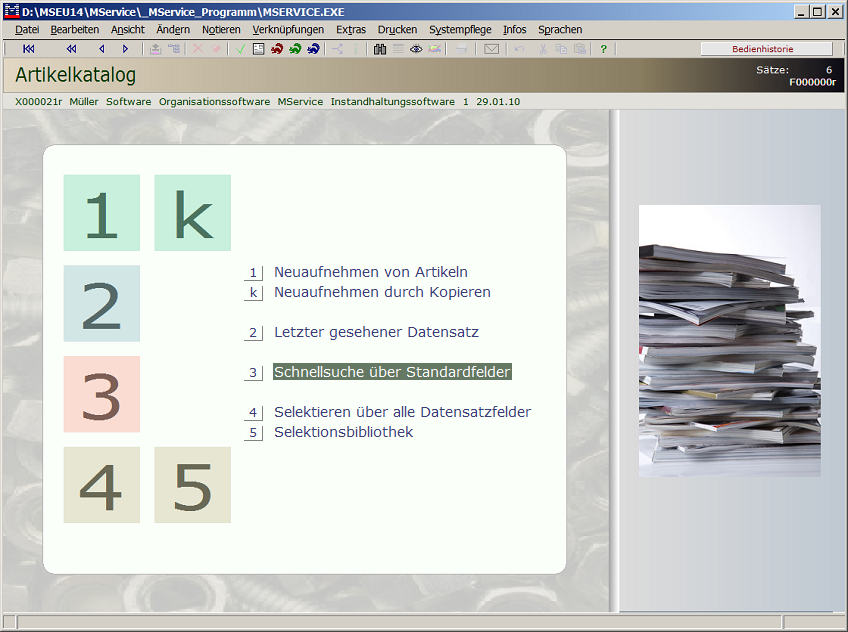Click the green question mark help icon

(603, 49)
